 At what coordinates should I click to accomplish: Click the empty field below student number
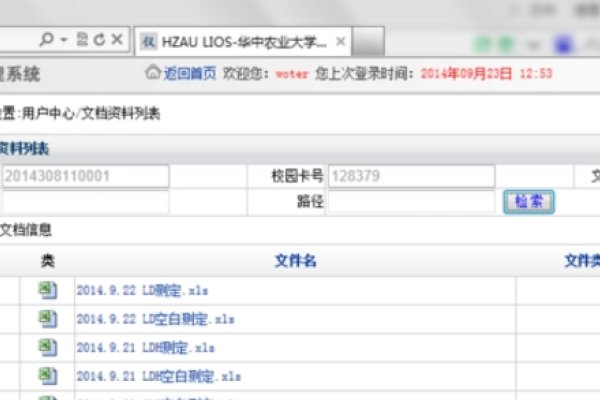point(86,202)
